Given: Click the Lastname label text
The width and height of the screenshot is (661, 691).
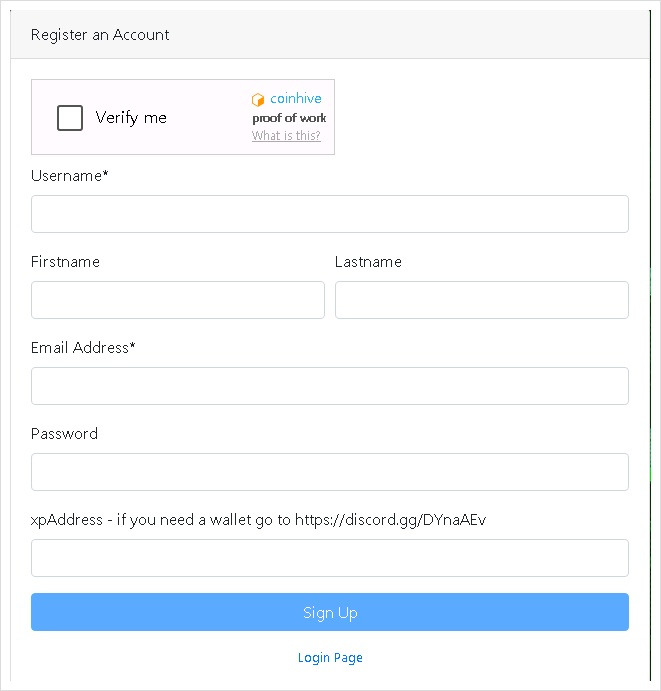Looking at the screenshot, I should [368, 262].
